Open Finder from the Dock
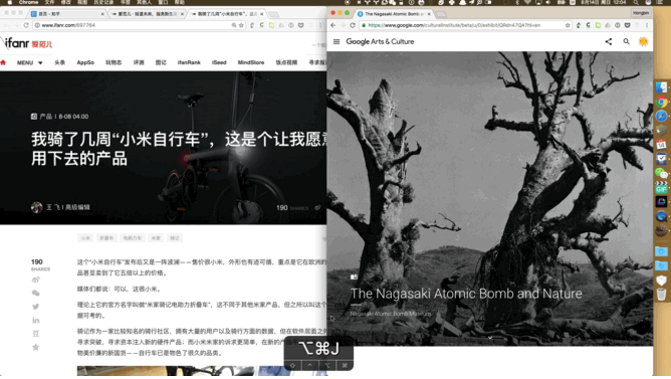The image size is (671, 379). click(x=661, y=87)
